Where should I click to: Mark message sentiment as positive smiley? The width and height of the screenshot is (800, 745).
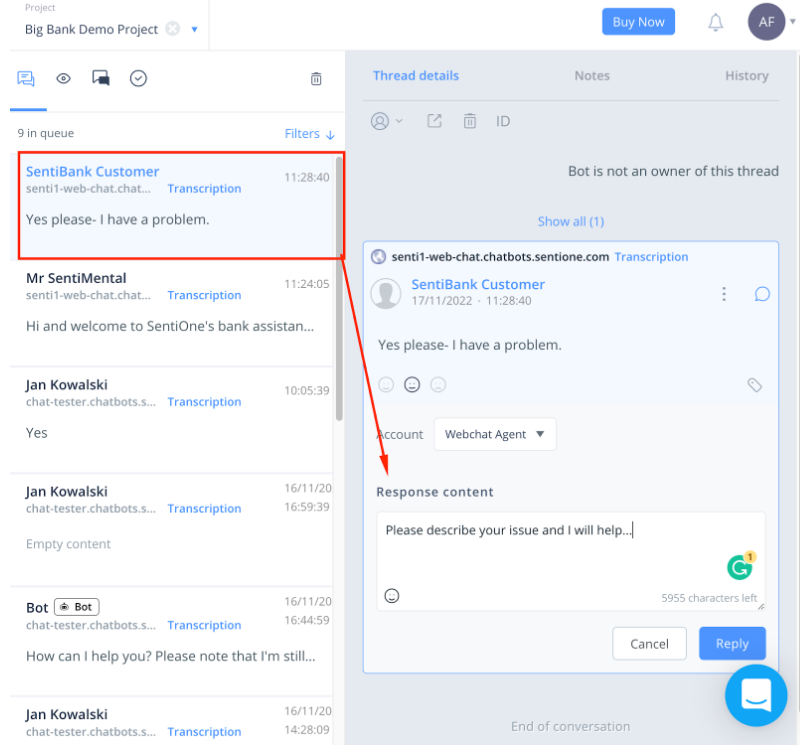386,384
